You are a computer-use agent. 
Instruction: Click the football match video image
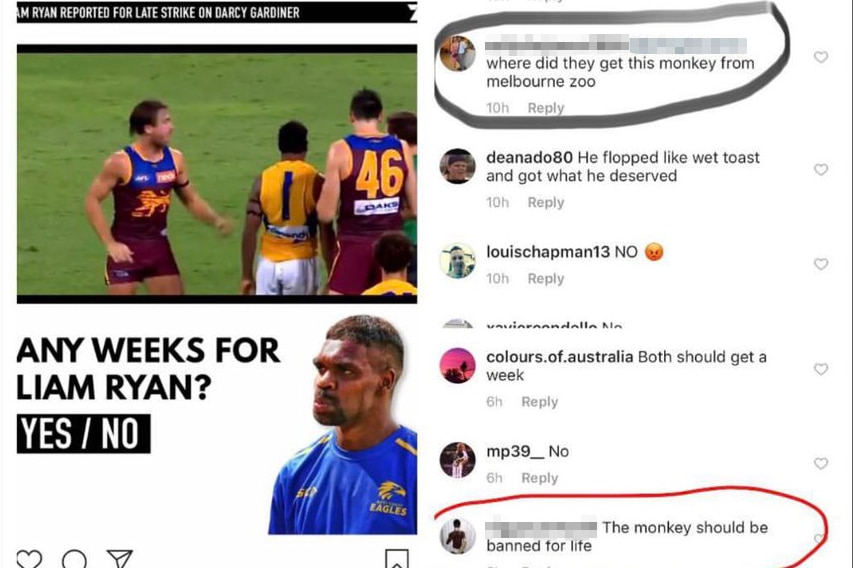point(217,174)
